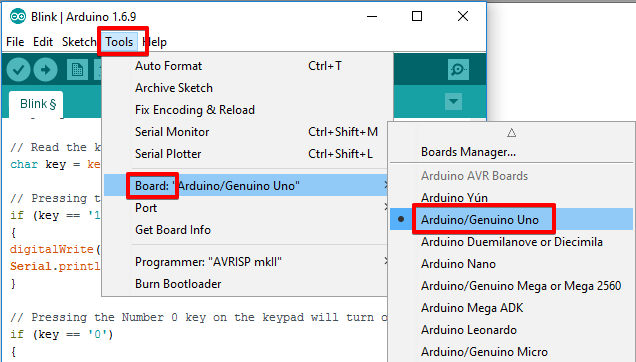Open the tab options dropdown arrow
This screenshot has height=362, width=636.
click(453, 101)
